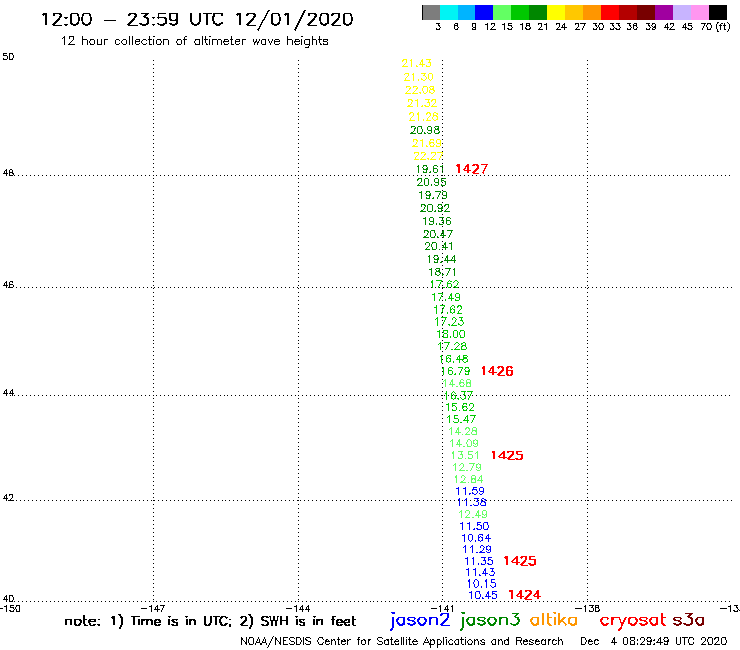Click the wave height value 17.23
Viewport: 740px width, 650px height.
(449, 322)
